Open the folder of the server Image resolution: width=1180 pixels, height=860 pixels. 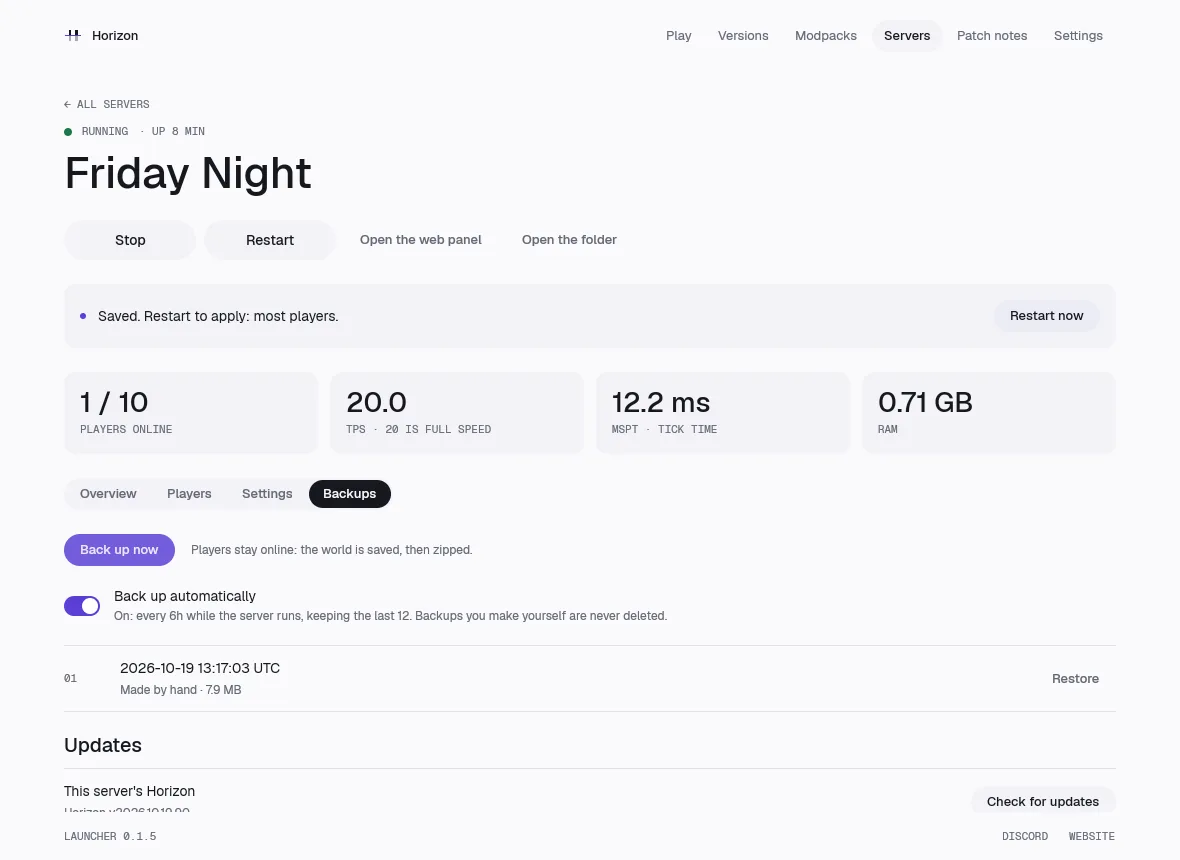(569, 240)
